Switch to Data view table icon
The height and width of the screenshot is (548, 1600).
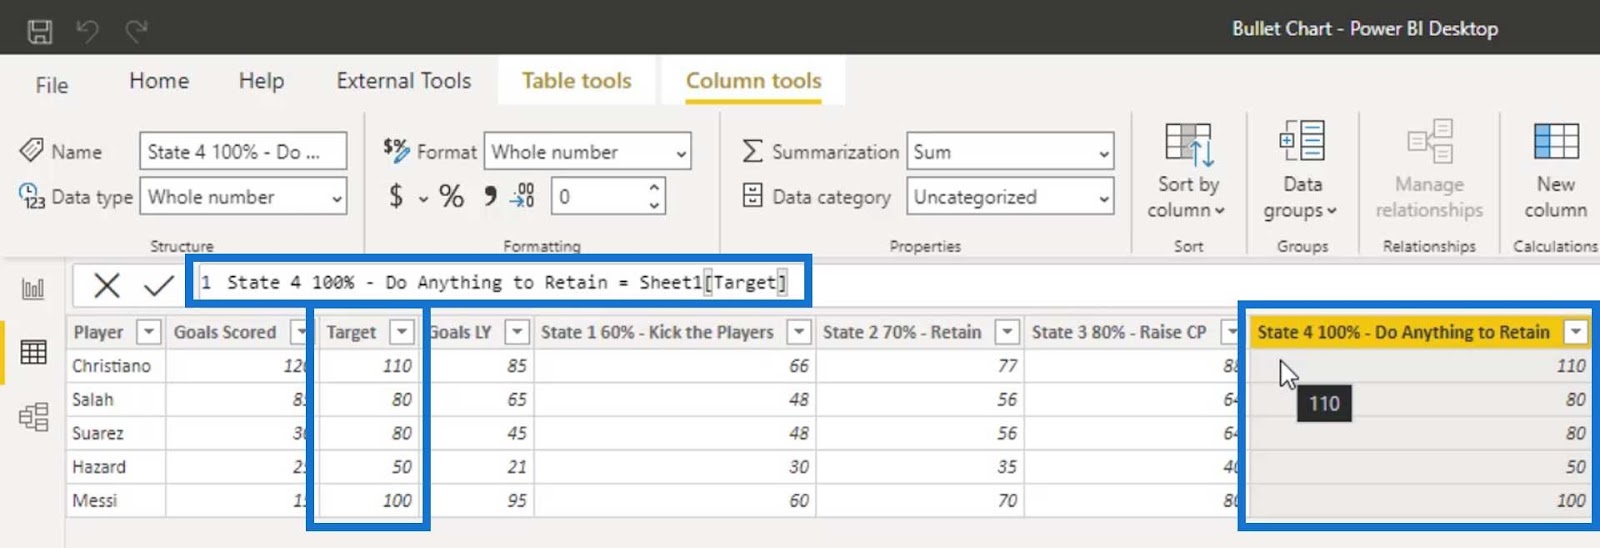click(33, 352)
